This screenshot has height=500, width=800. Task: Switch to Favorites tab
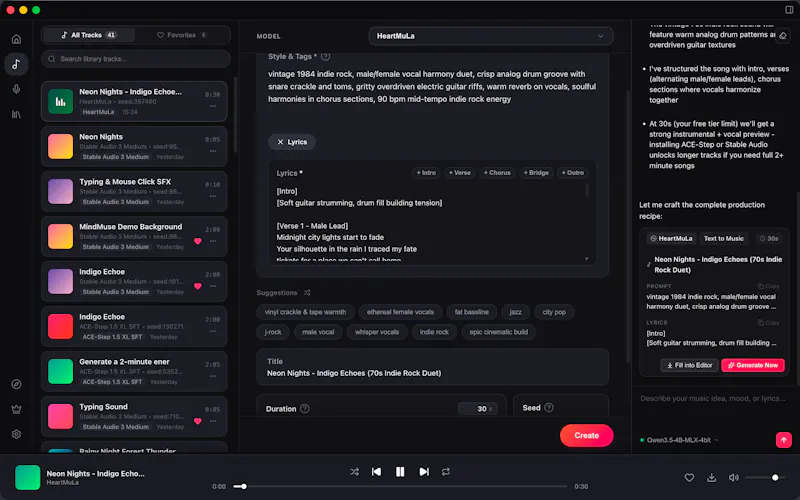pyautogui.click(x=182, y=35)
